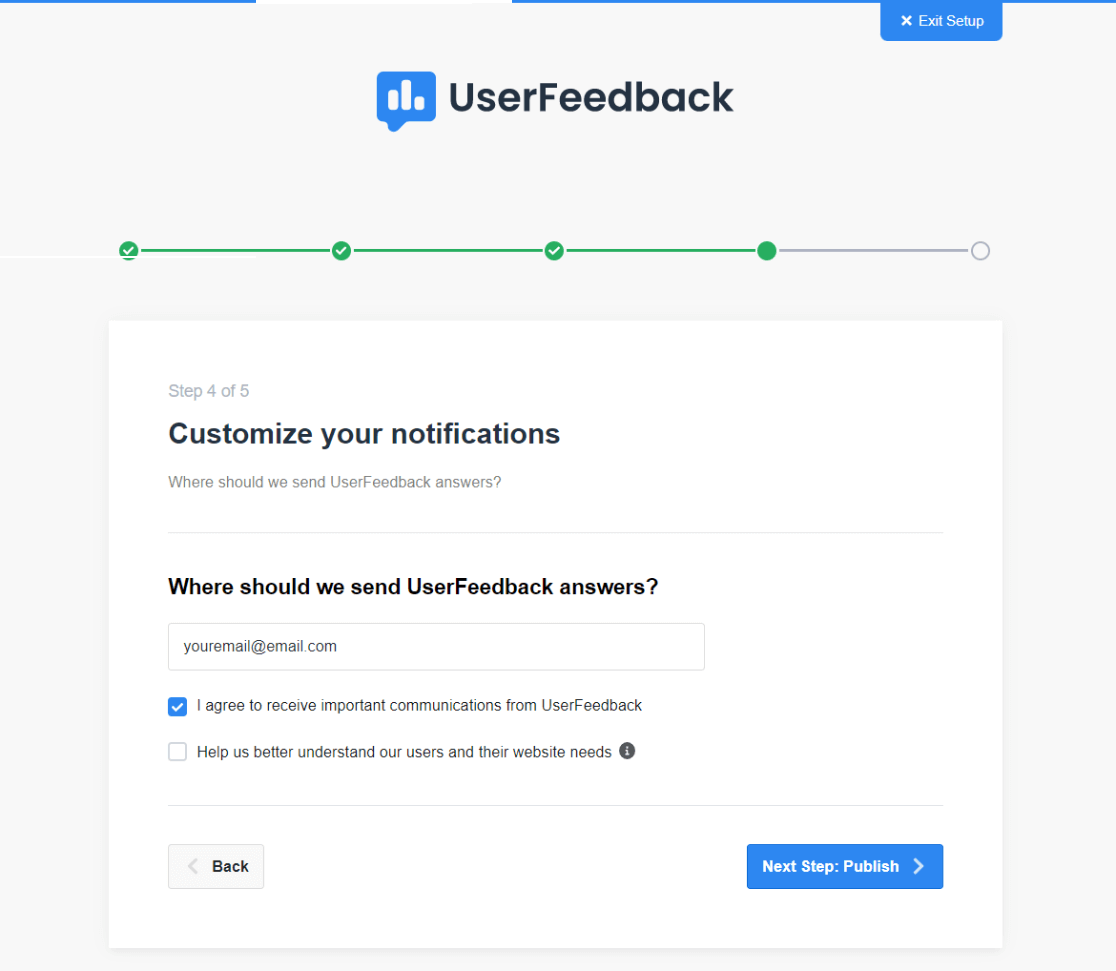Click the UserFeedback wordmark text

click(x=590, y=98)
